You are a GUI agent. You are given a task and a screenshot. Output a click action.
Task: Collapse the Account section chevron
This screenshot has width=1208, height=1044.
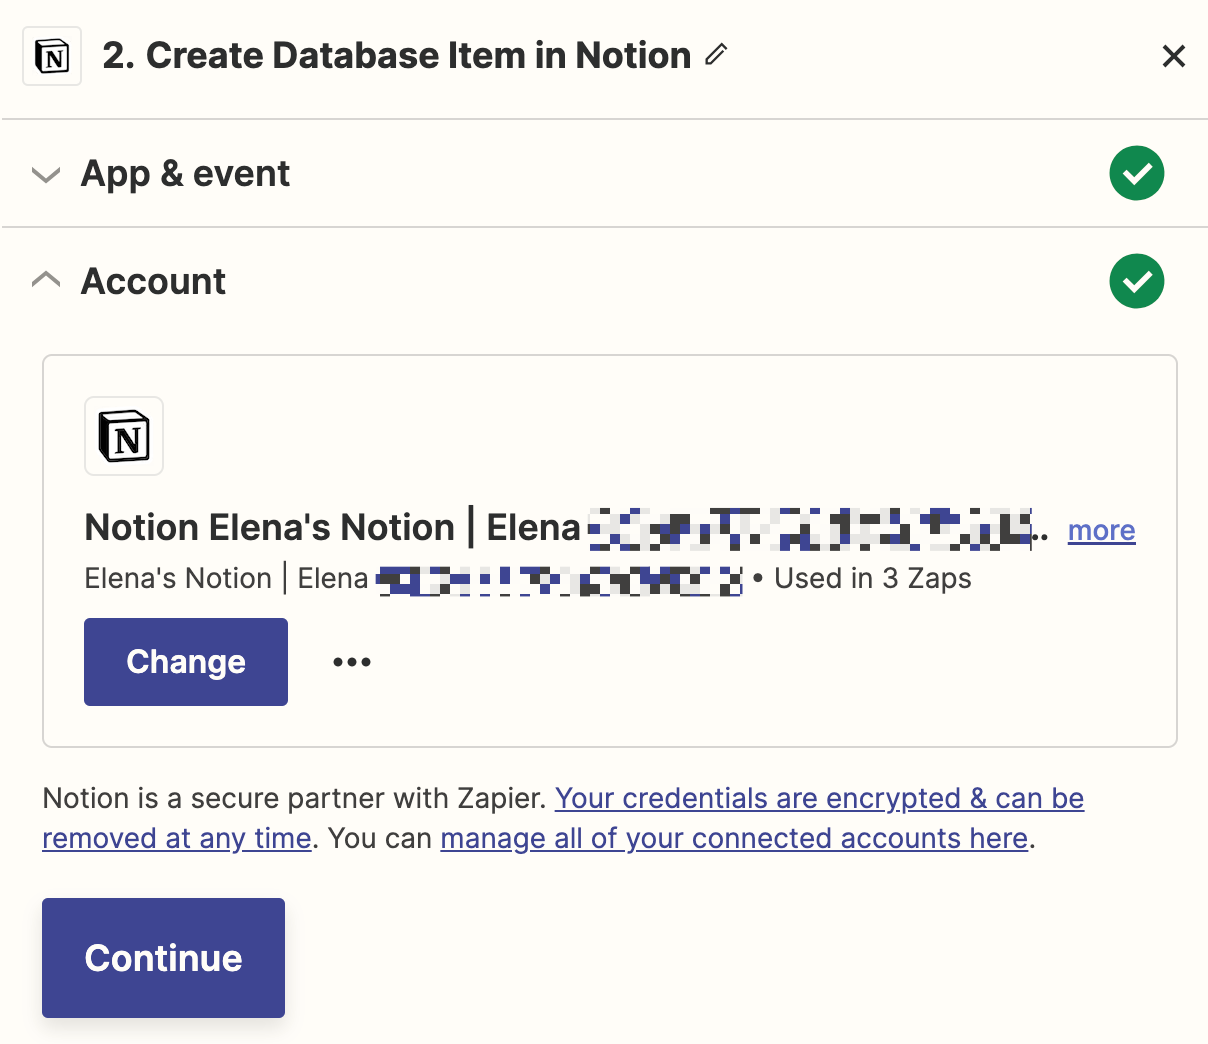coord(46,280)
